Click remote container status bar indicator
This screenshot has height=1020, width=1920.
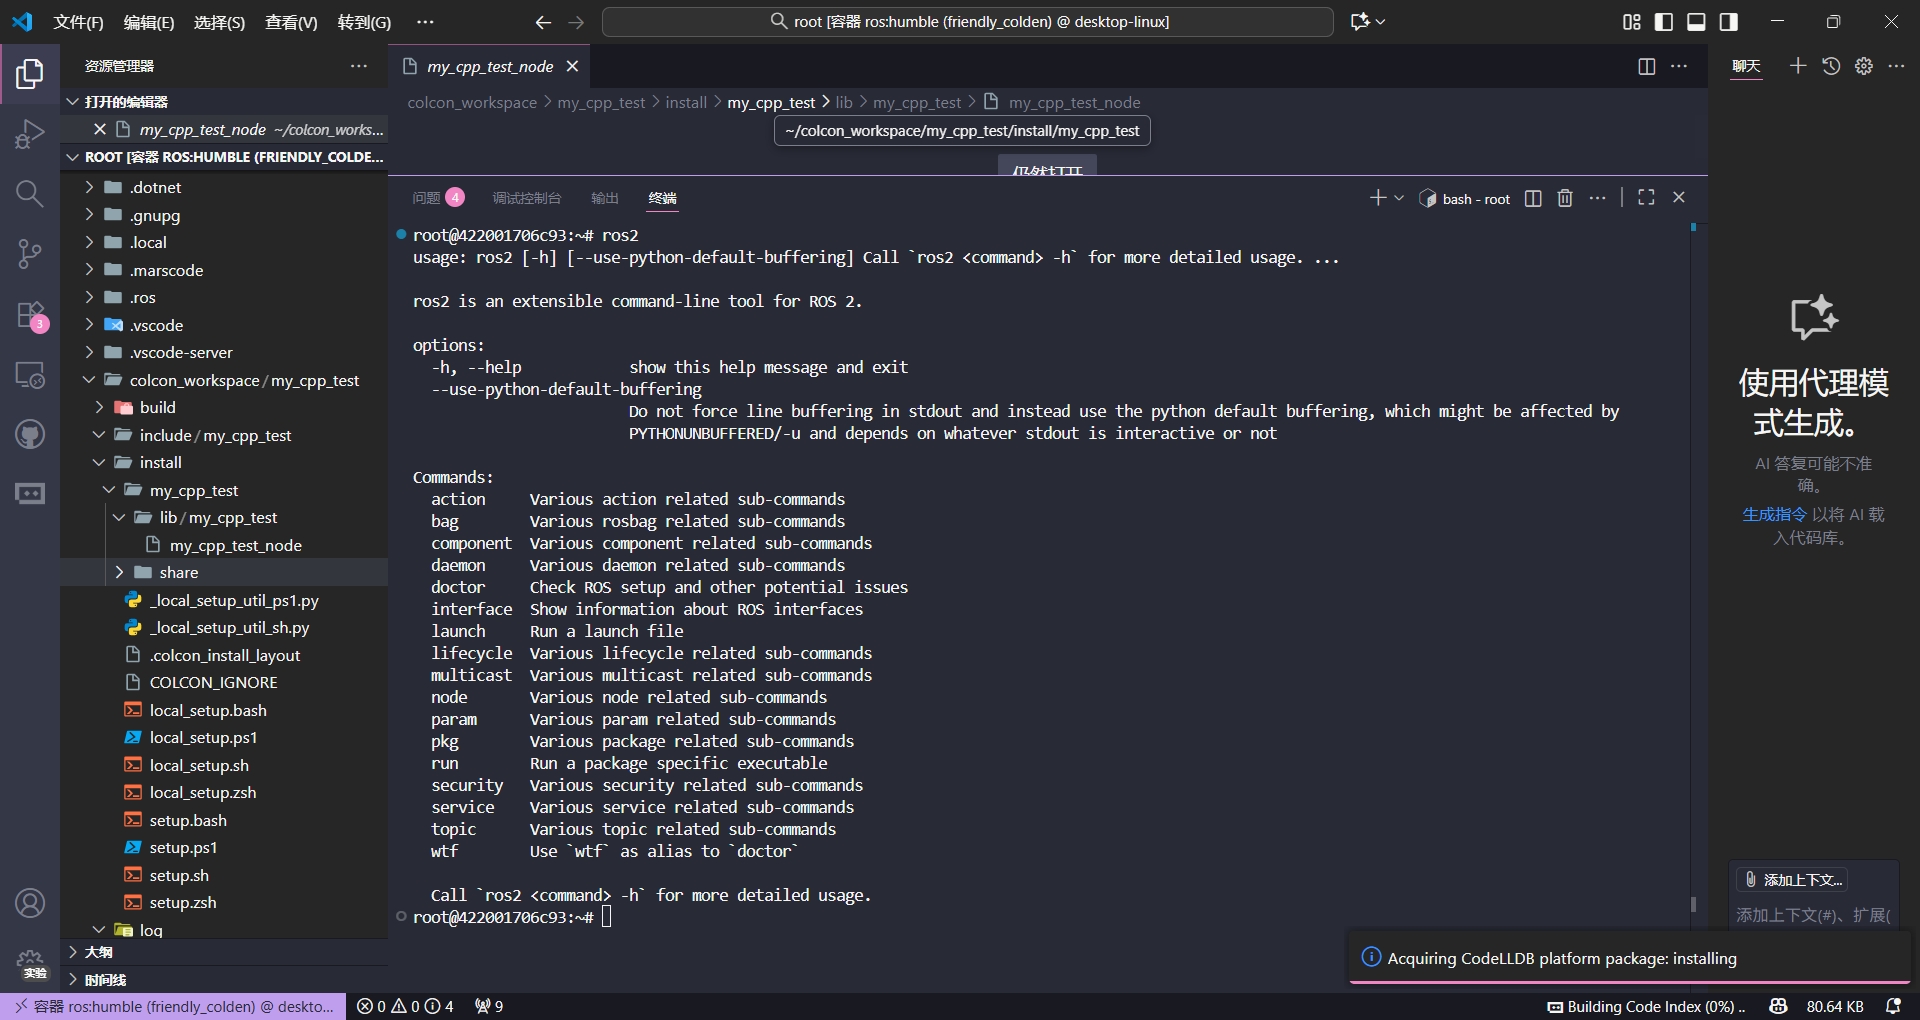pyautogui.click(x=174, y=1007)
